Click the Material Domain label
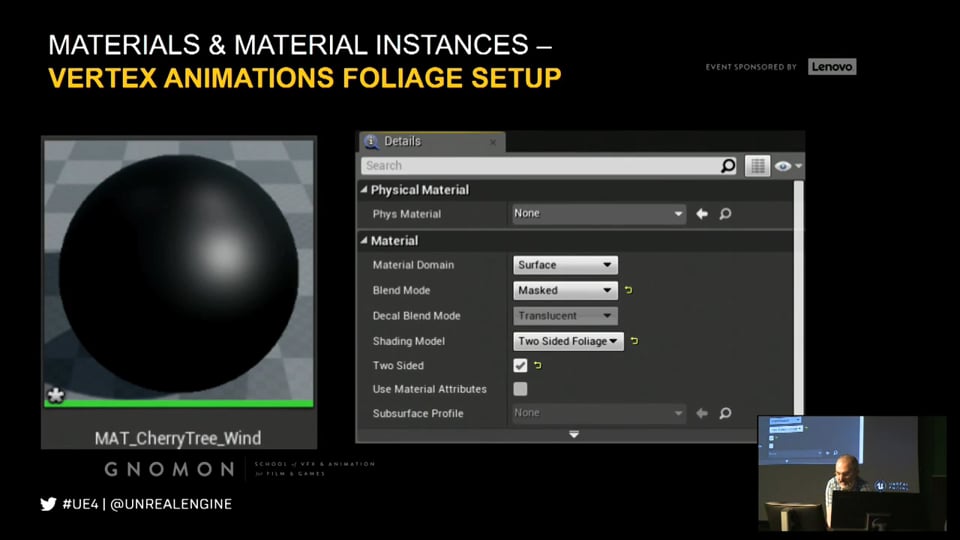960x540 pixels. pos(413,265)
